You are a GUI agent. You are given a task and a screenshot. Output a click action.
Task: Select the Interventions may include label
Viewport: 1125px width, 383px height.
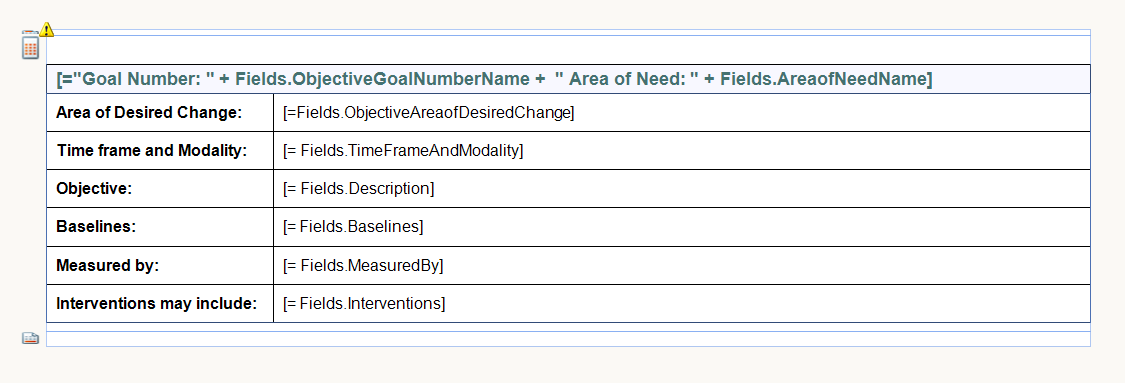[x=160, y=303]
